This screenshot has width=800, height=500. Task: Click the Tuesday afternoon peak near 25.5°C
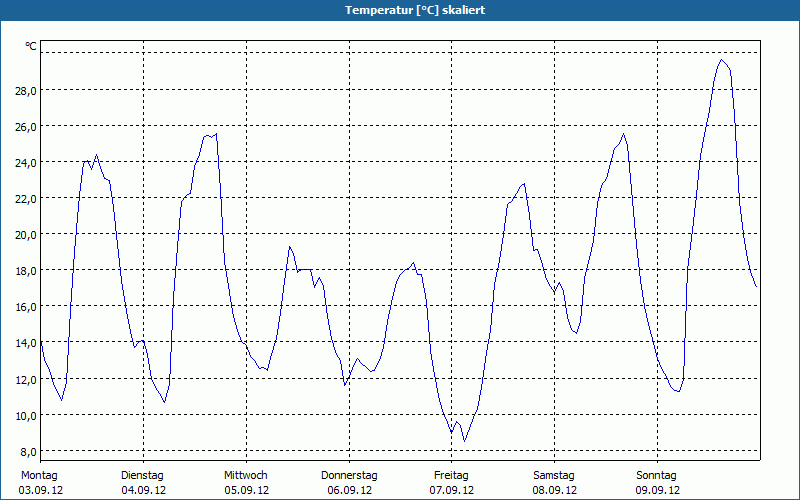(217, 134)
